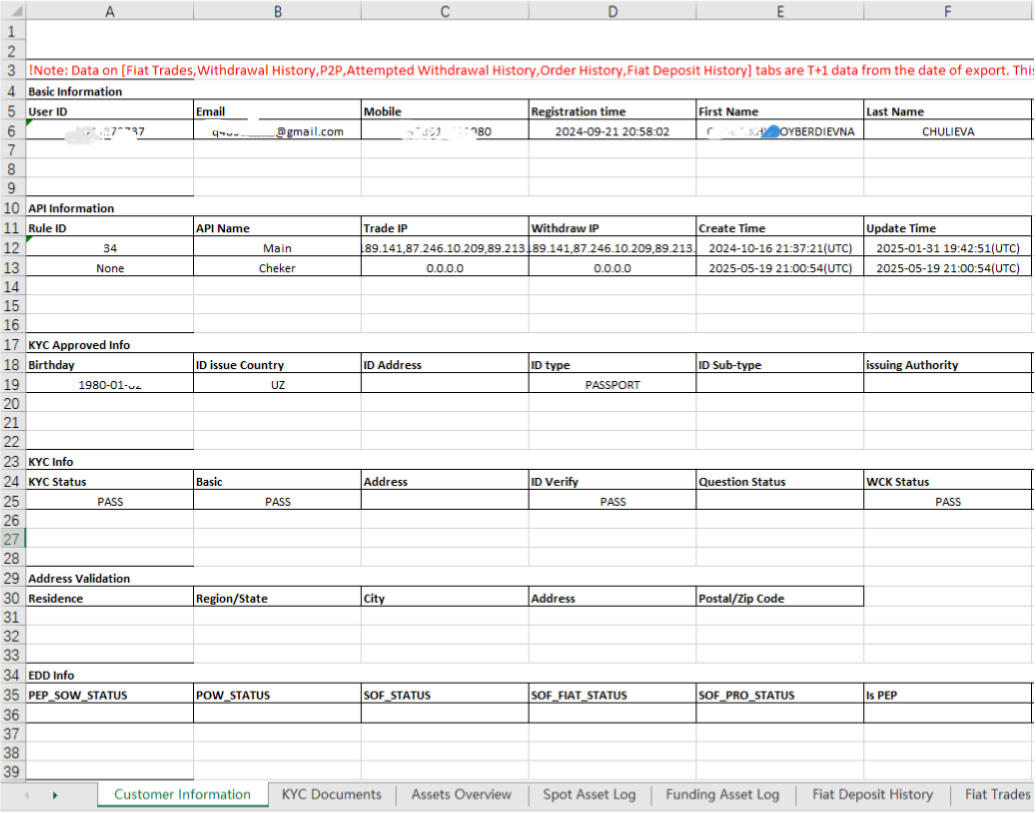Click the Main API name cell
This screenshot has width=1036, height=813.
click(x=276, y=248)
